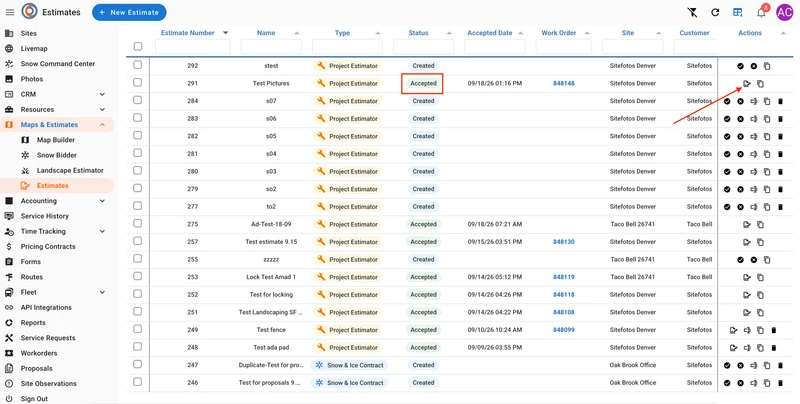Open the notifications bell
800x404 pixels.
[761, 13]
